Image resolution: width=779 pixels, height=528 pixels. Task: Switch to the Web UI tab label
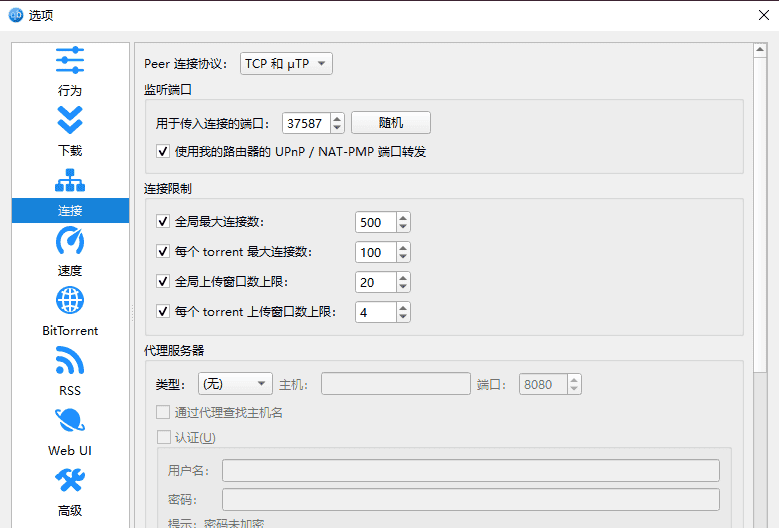[x=70, y=451]
